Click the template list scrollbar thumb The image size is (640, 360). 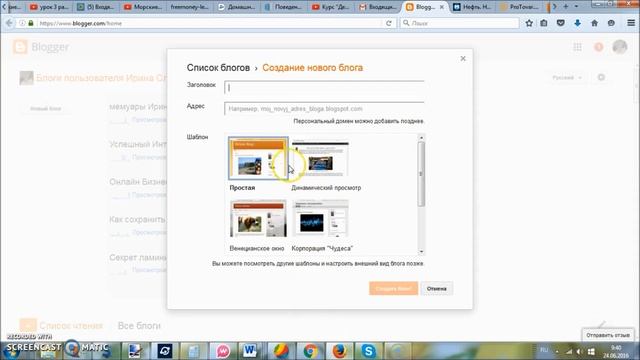421,174
